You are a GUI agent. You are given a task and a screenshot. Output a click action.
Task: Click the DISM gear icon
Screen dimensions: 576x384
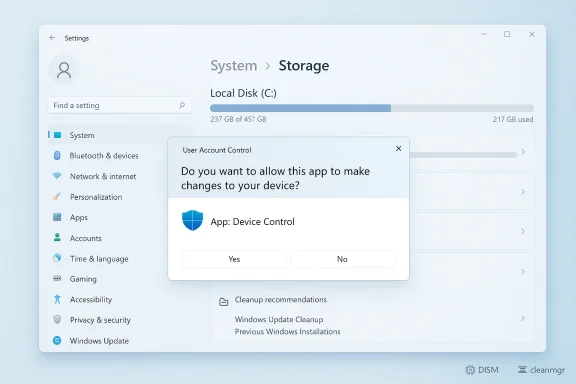tap(470, 370)
